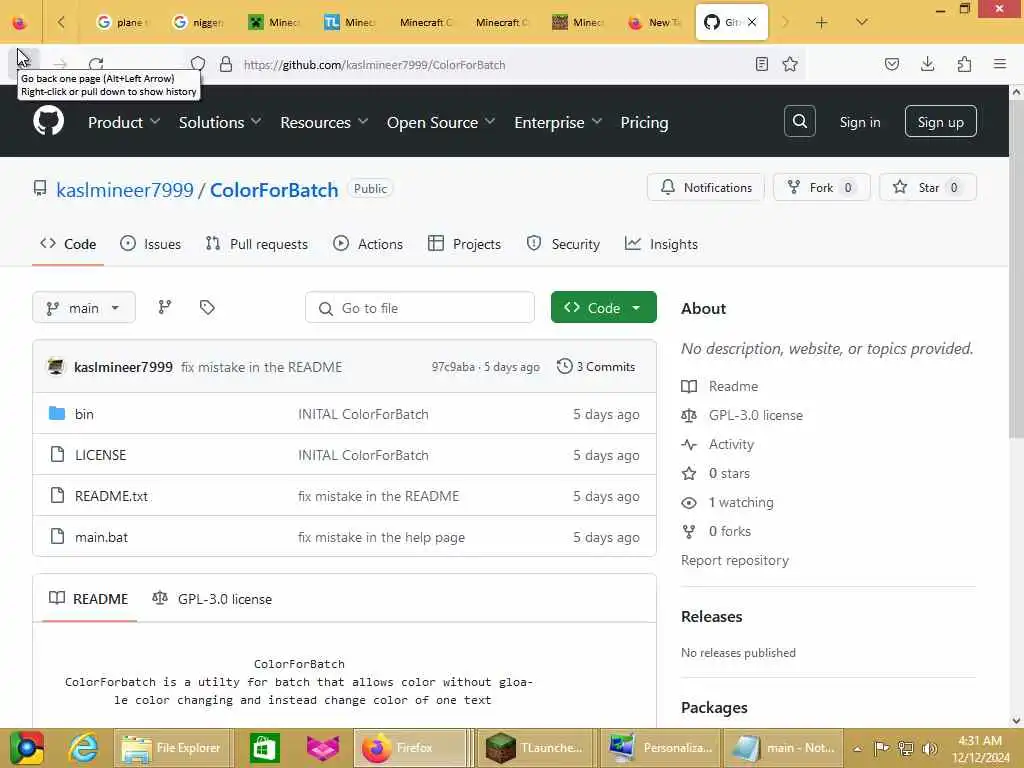Click the pink cat icon in taskbar
This screenshot has width=1024, height=768.
tap(323, 748)
